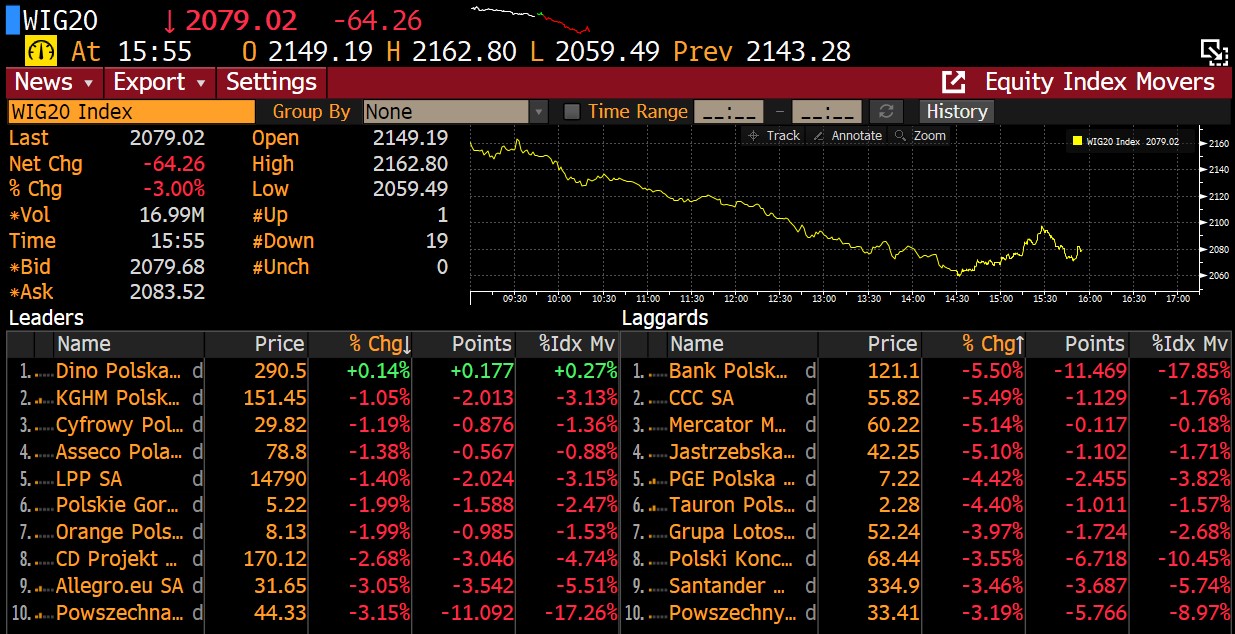Click the pop-out window icon at top right
Viewport: 1235px width, 634px height.
tap(1214, 52)
